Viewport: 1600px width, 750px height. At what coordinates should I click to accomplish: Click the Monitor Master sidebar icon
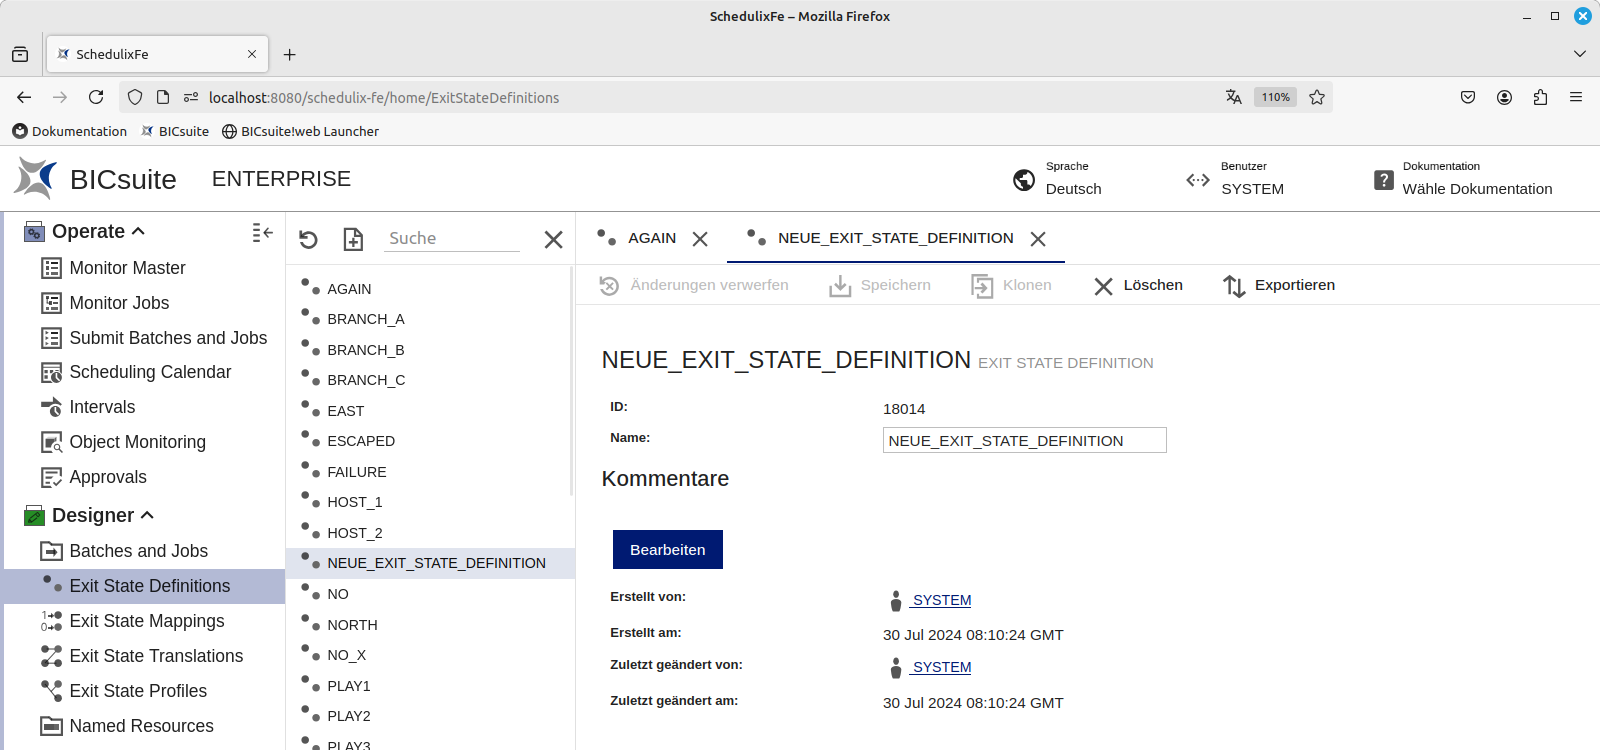tap(51, 268)
